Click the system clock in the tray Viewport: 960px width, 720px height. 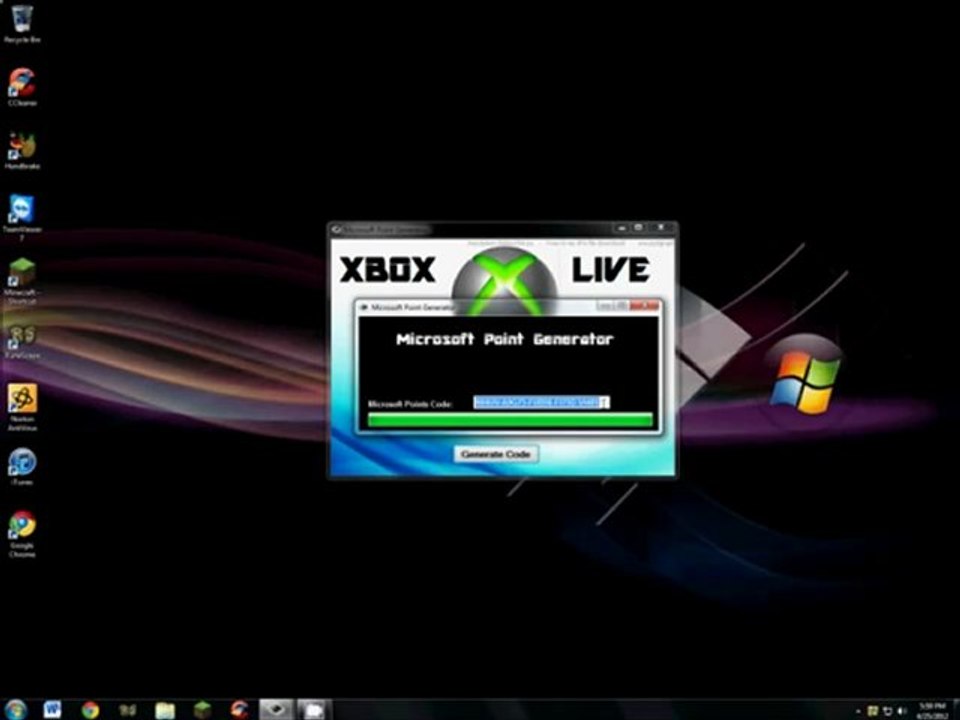(x=932, y=711)
